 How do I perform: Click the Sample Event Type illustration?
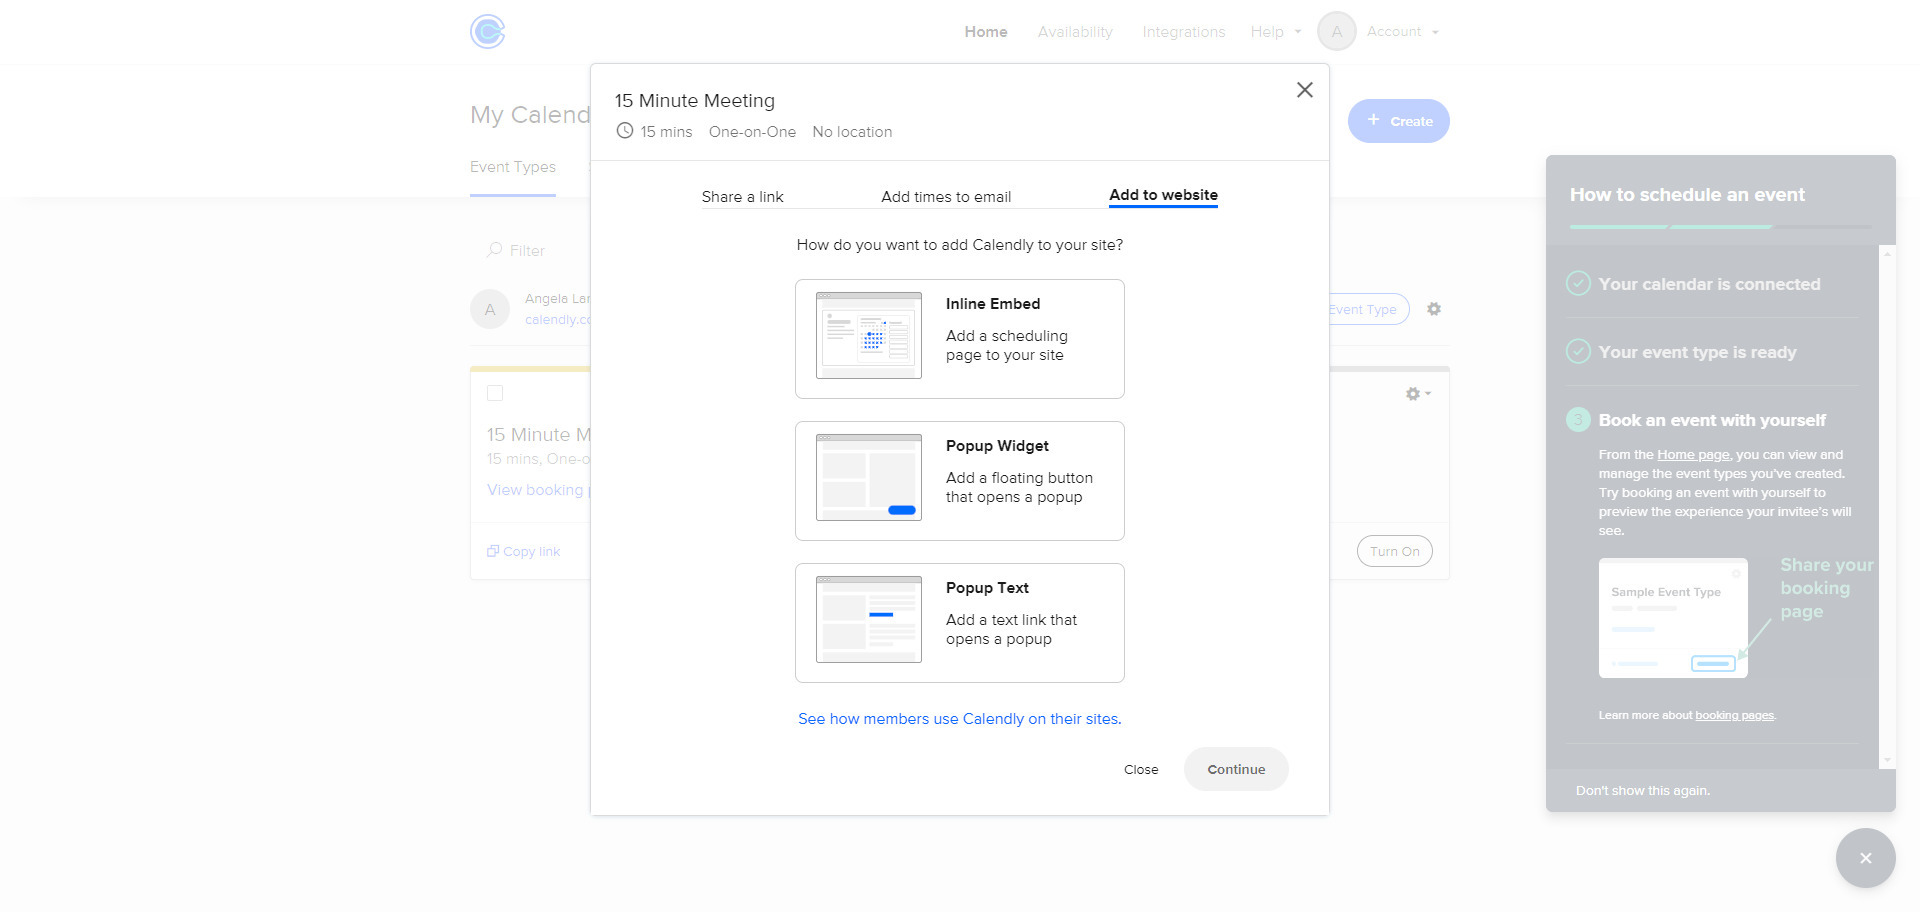click(1673, 618)
